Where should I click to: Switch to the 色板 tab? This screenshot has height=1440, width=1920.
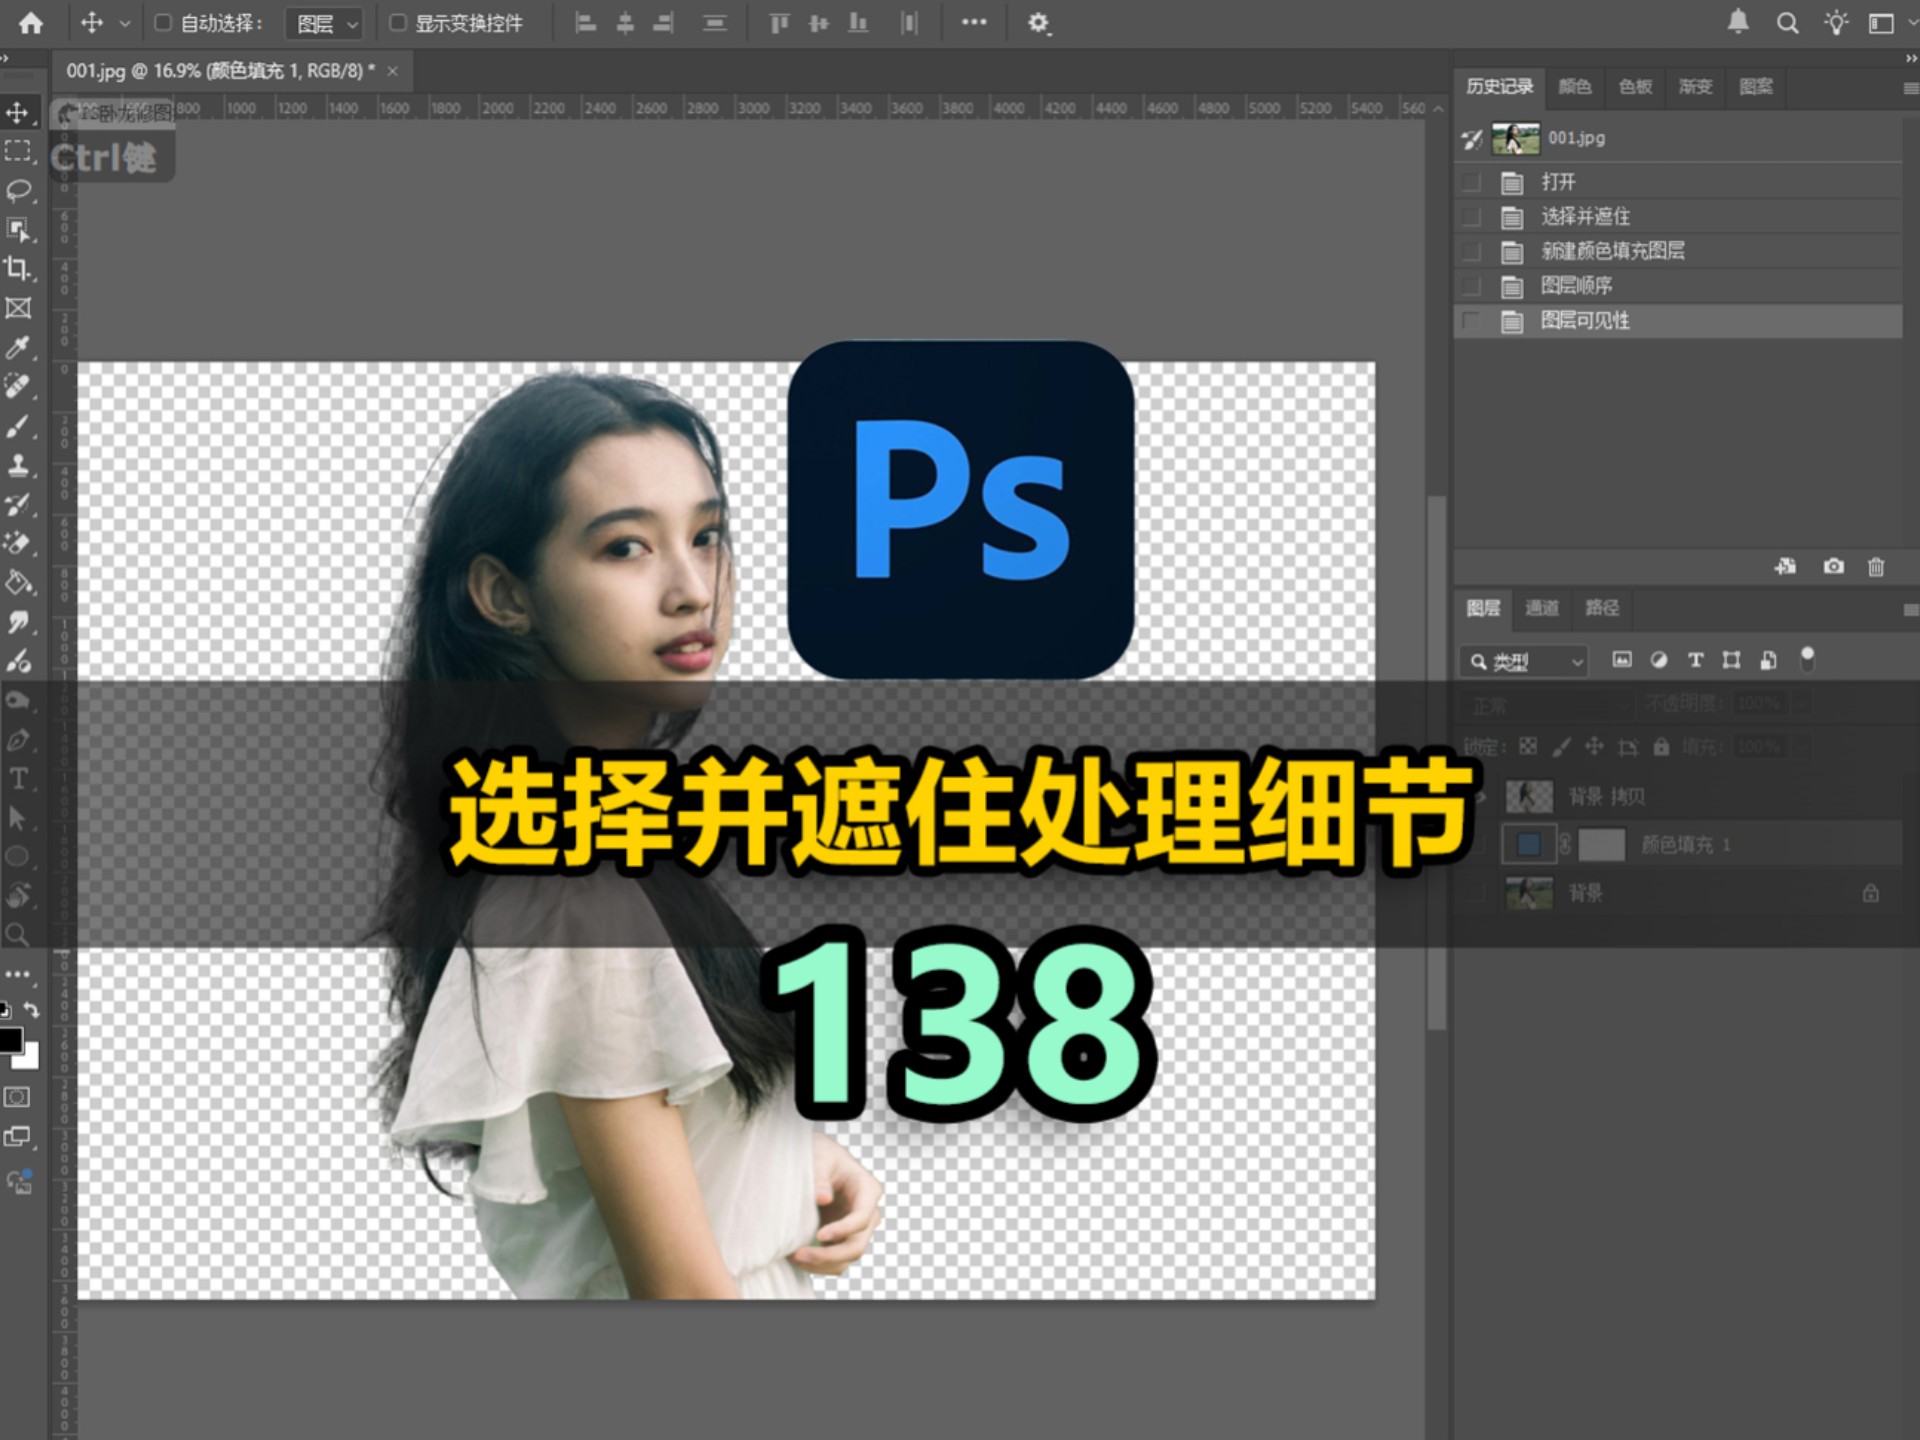[x=1635, y=87]
